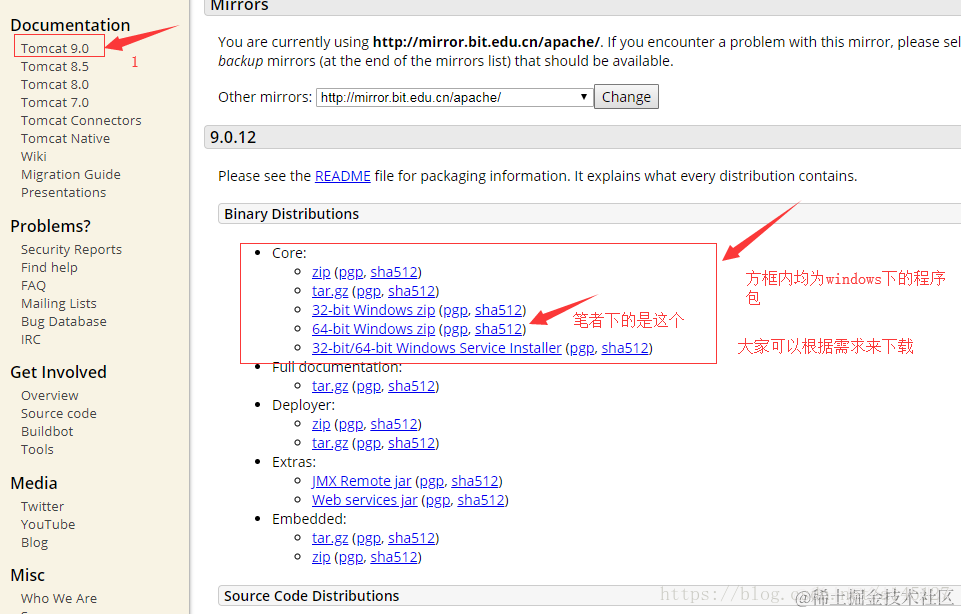Download the Embedded tar.gz
Viewport: 961px width, 614px height.
click(x=330, y=538)
